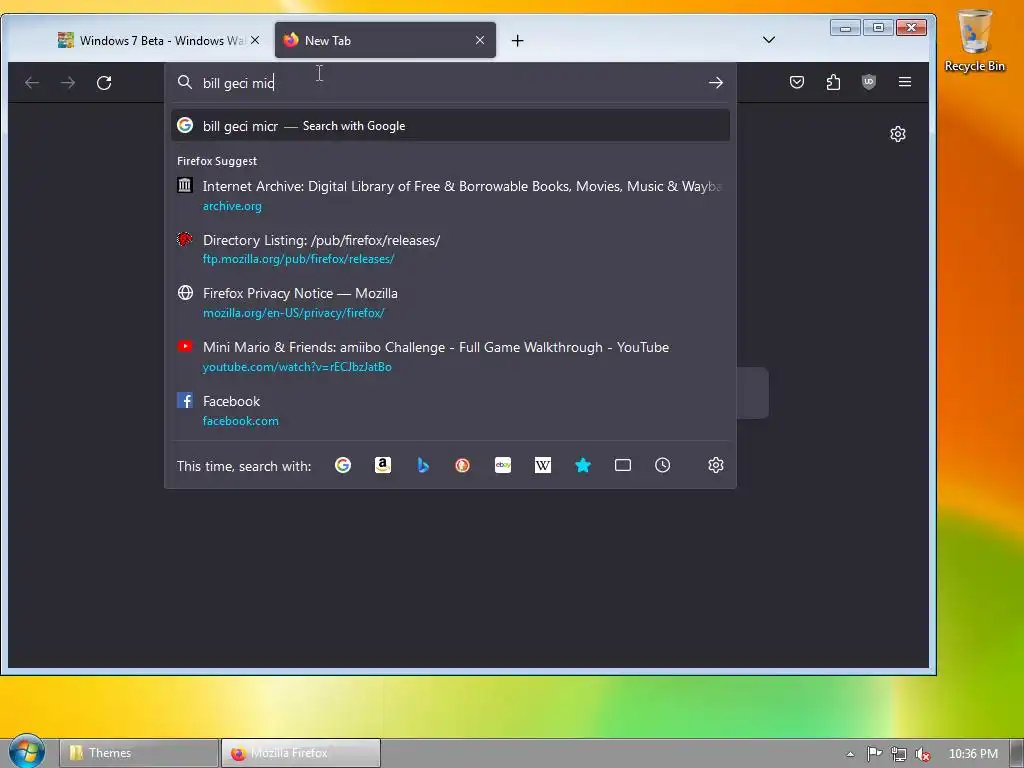The width and height of the screenshot is (1024, 768).
Task: Click the muted volume tray icon
Action: click(x=923, y=754)
